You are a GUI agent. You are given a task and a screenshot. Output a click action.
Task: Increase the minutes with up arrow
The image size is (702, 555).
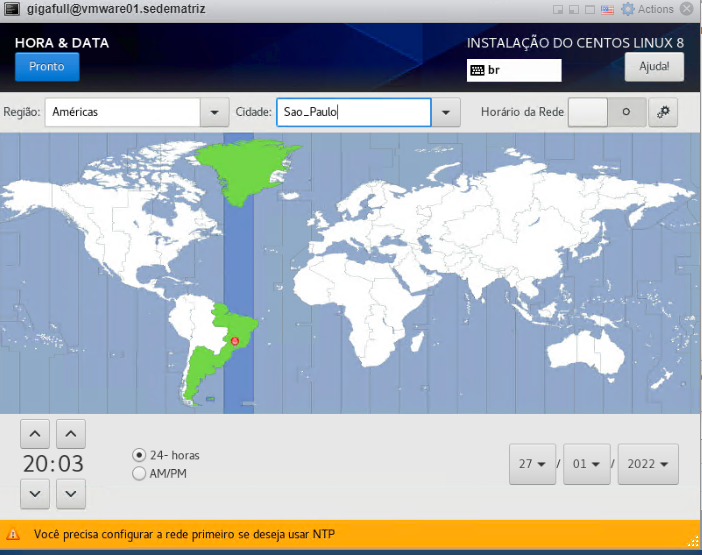coord(71,434)
